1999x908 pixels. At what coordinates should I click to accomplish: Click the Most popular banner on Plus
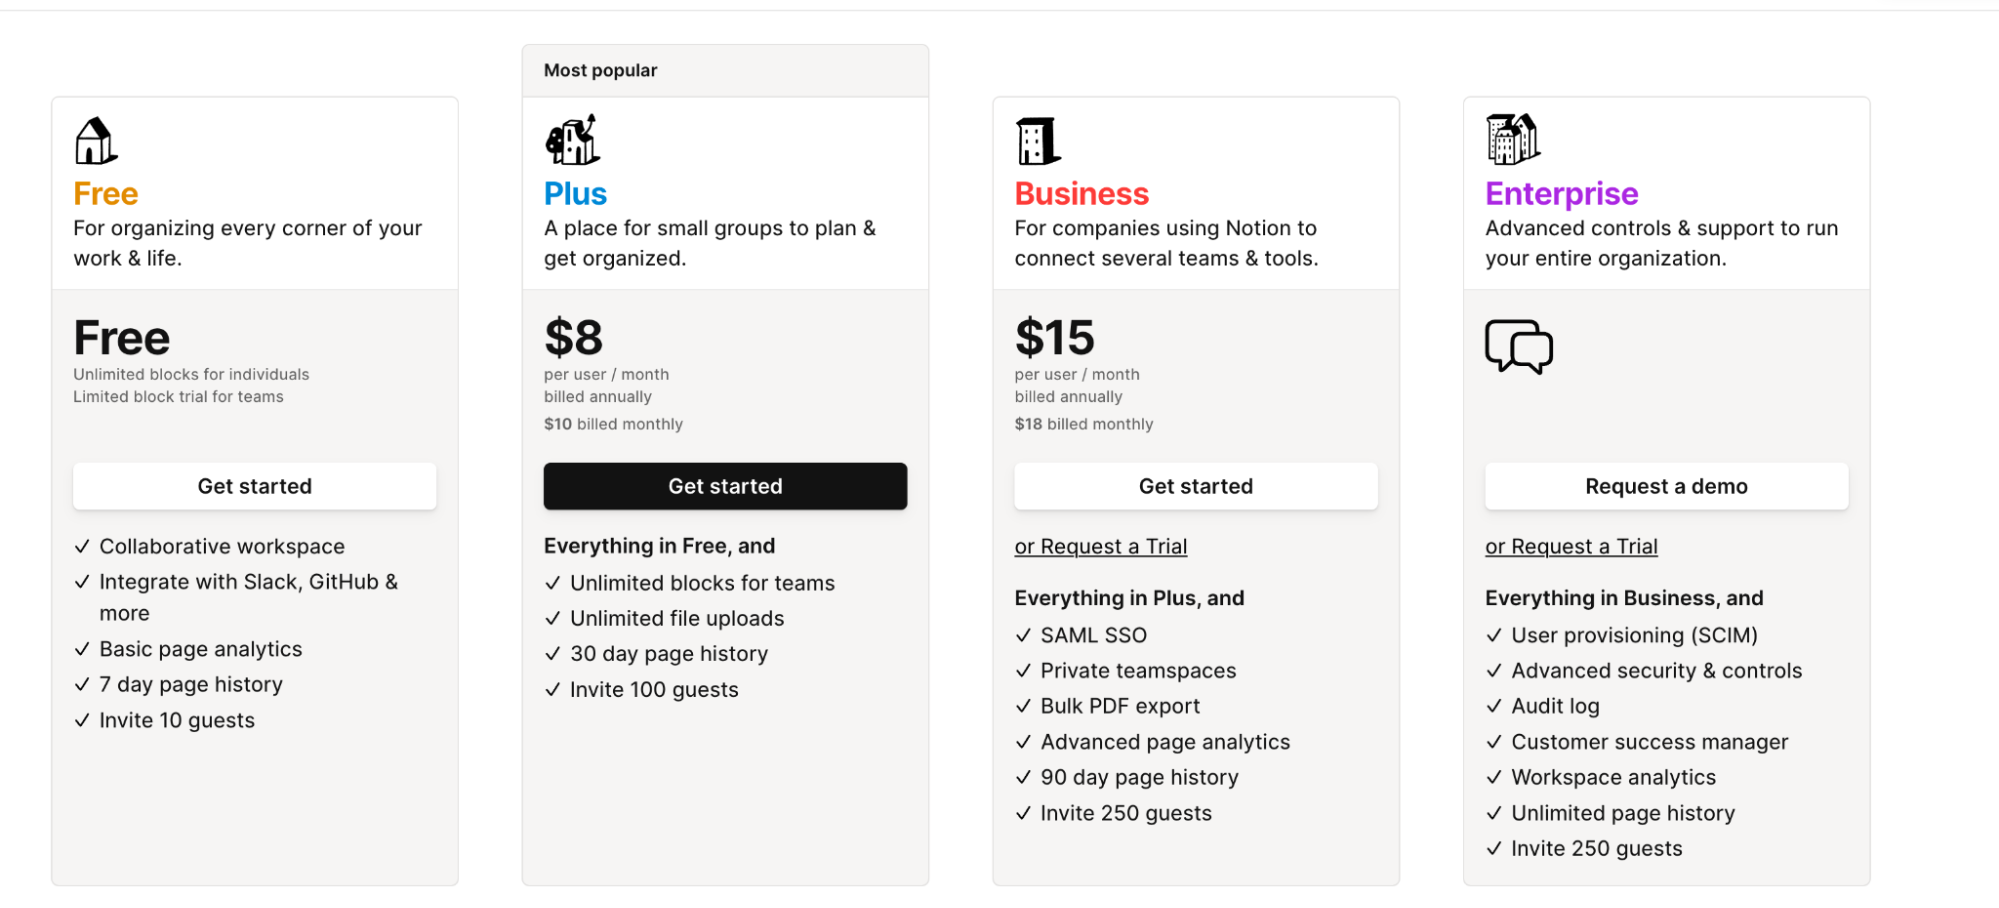600,70
